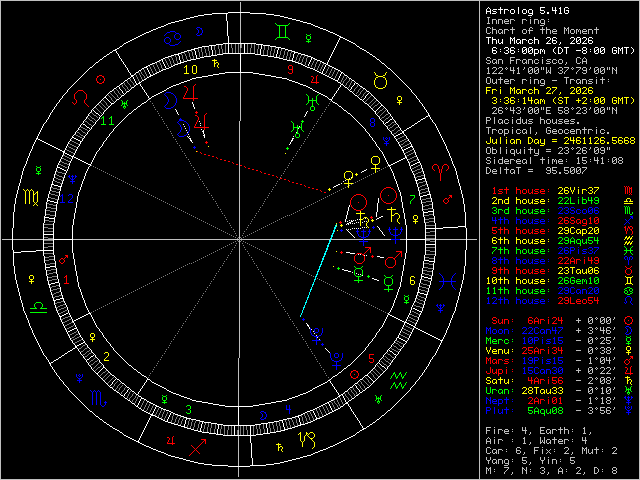Select the Capricorn glyph on the chart wheel
This screenshot has width=640, height=480.
click(307, 437)
